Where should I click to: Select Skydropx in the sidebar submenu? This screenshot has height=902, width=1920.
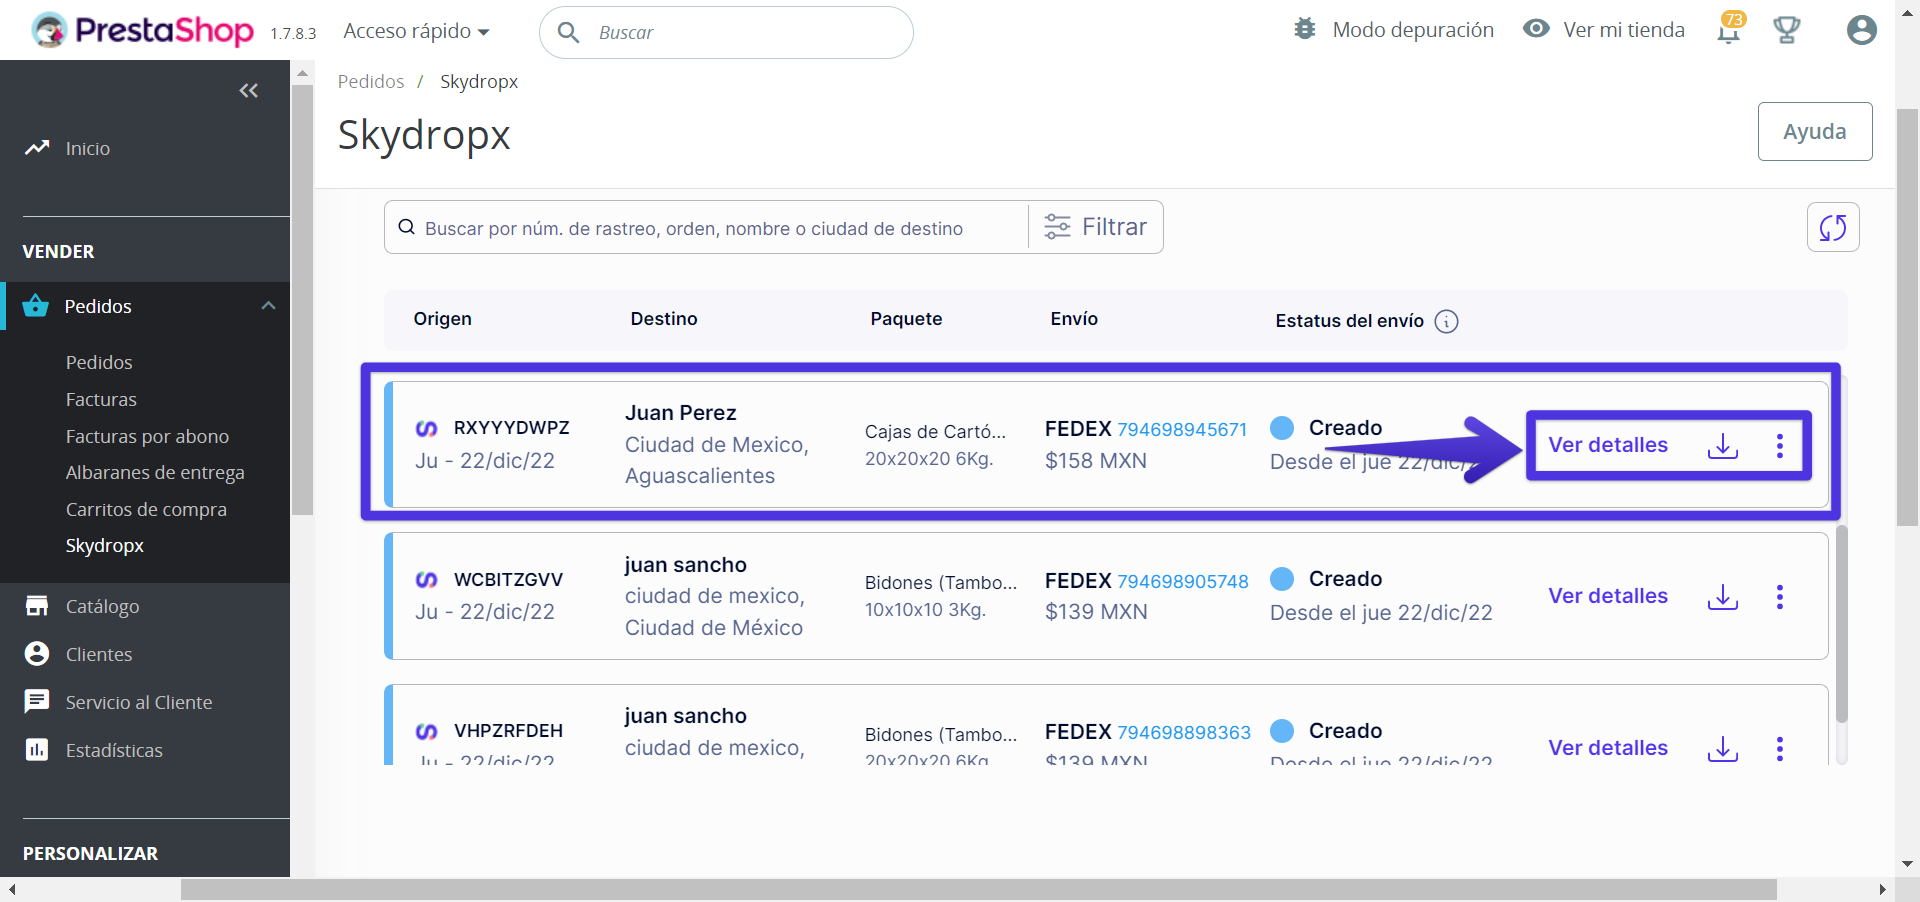(105, 545)
